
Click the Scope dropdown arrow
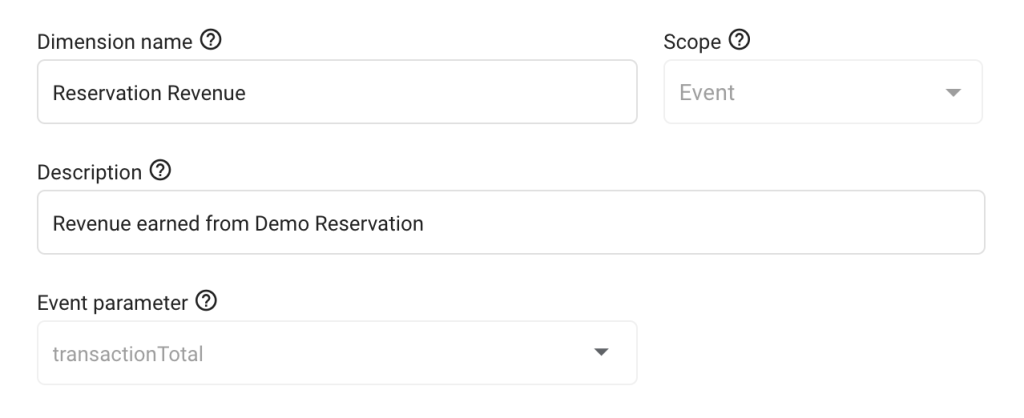coord(952,93)
